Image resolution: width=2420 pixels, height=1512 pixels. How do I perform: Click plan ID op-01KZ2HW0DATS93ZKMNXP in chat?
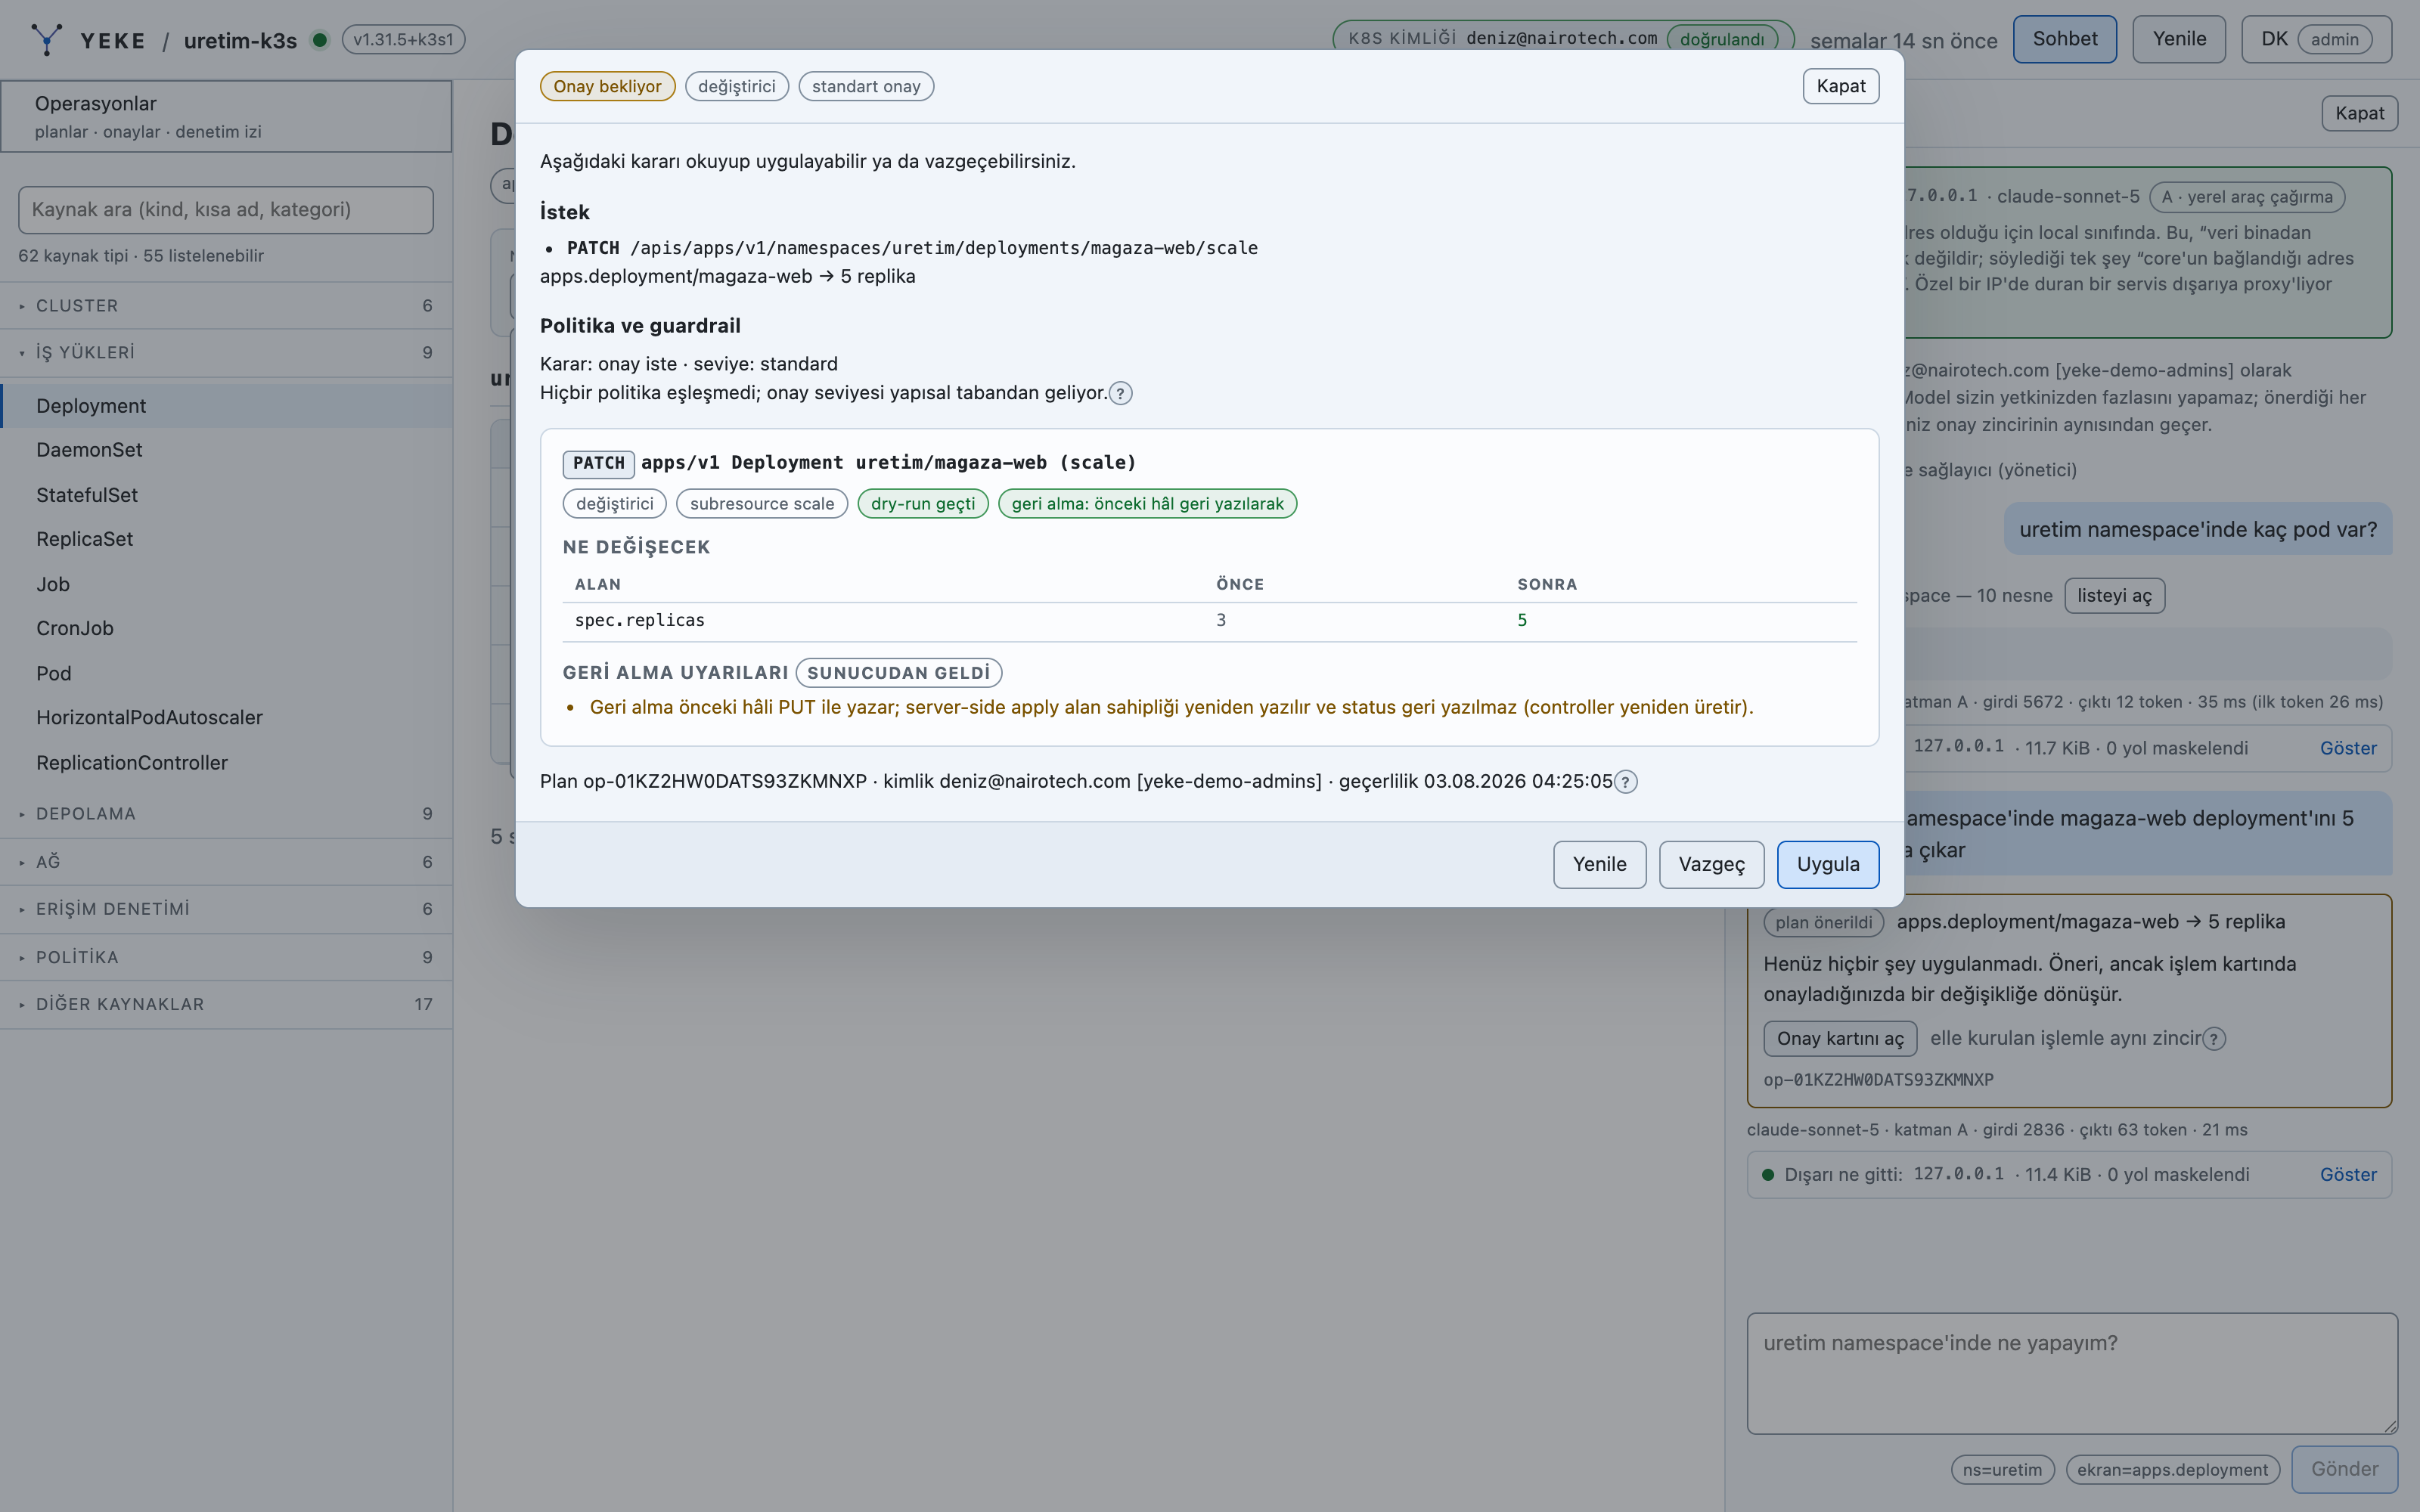coord(1878,1080)
